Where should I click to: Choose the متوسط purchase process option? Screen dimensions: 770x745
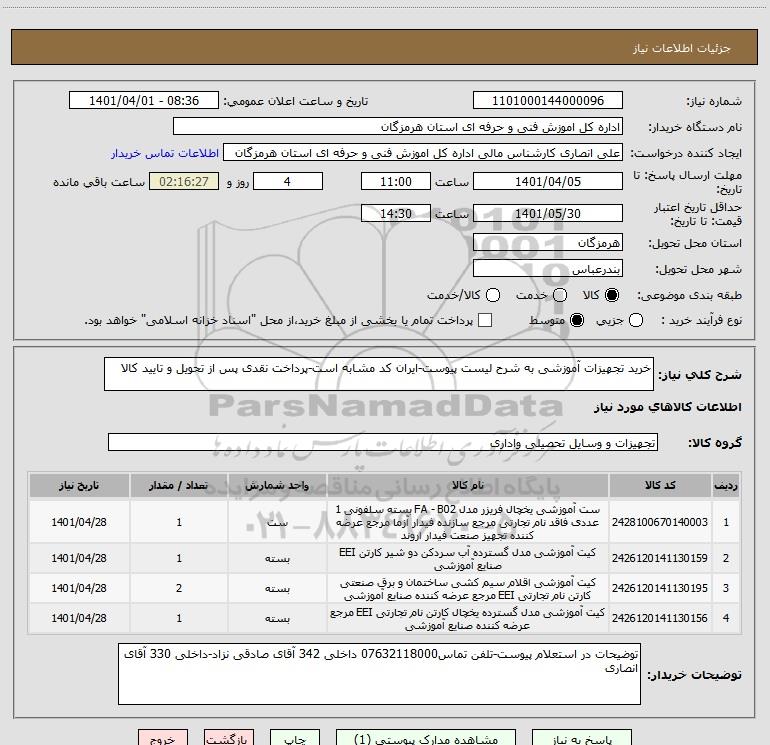point(577,321)
